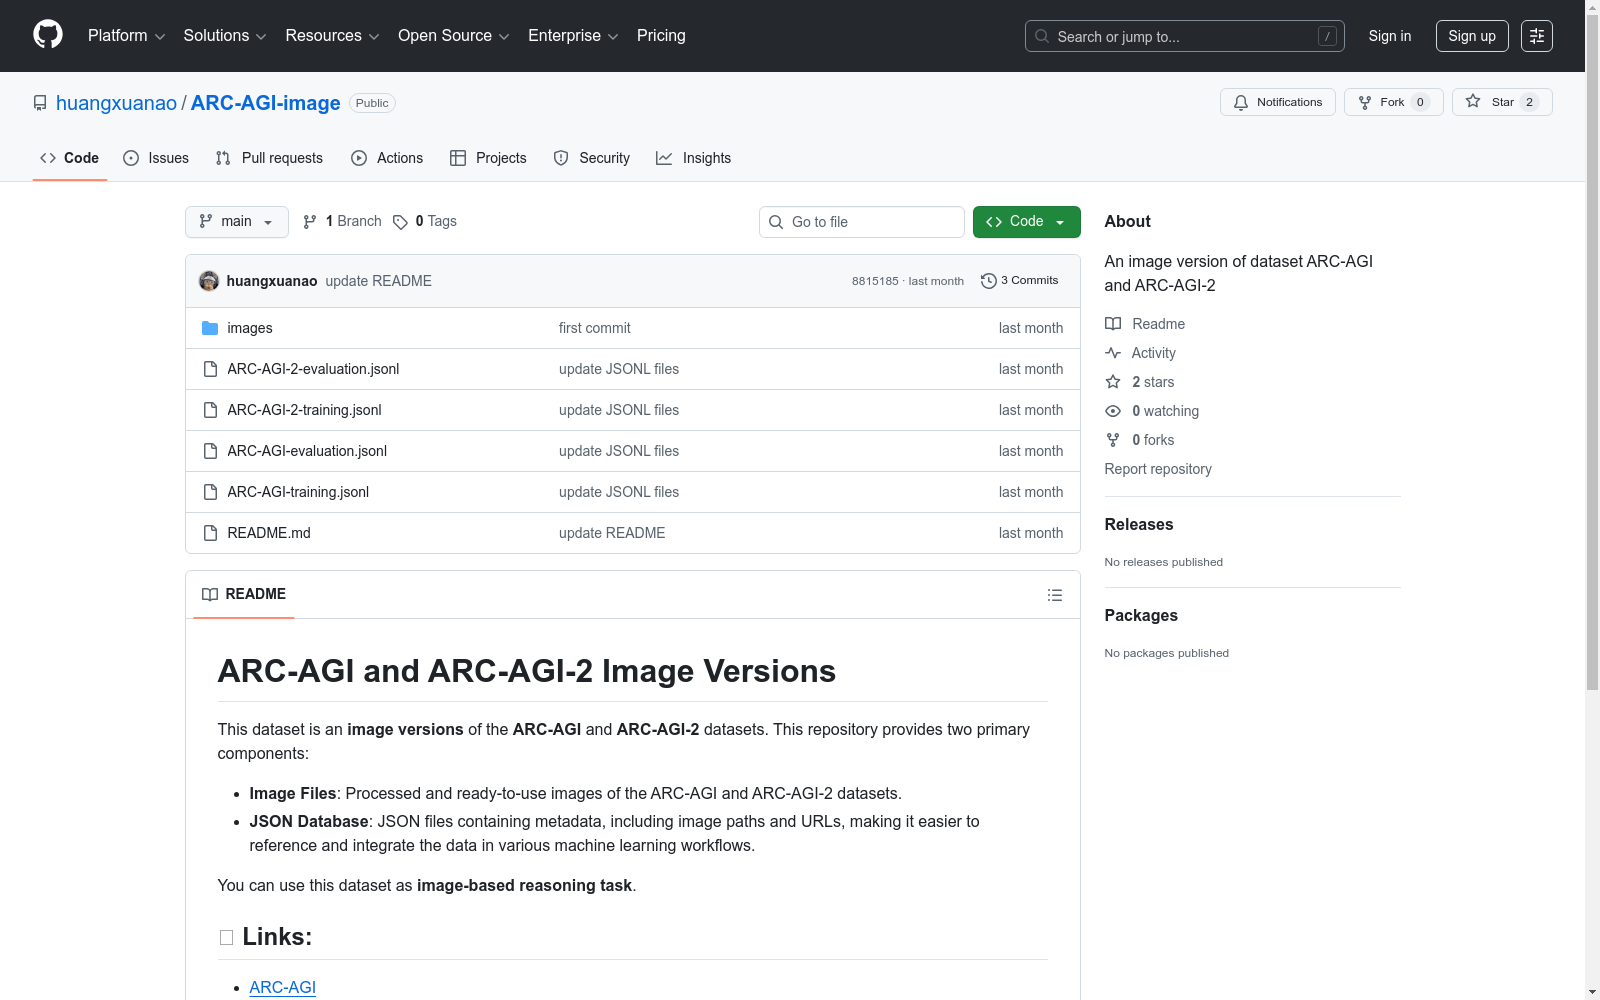Open the Actions tab
Viewport: 1600px width, 1000px height.
pyautogui.click(x=387, y=158)
